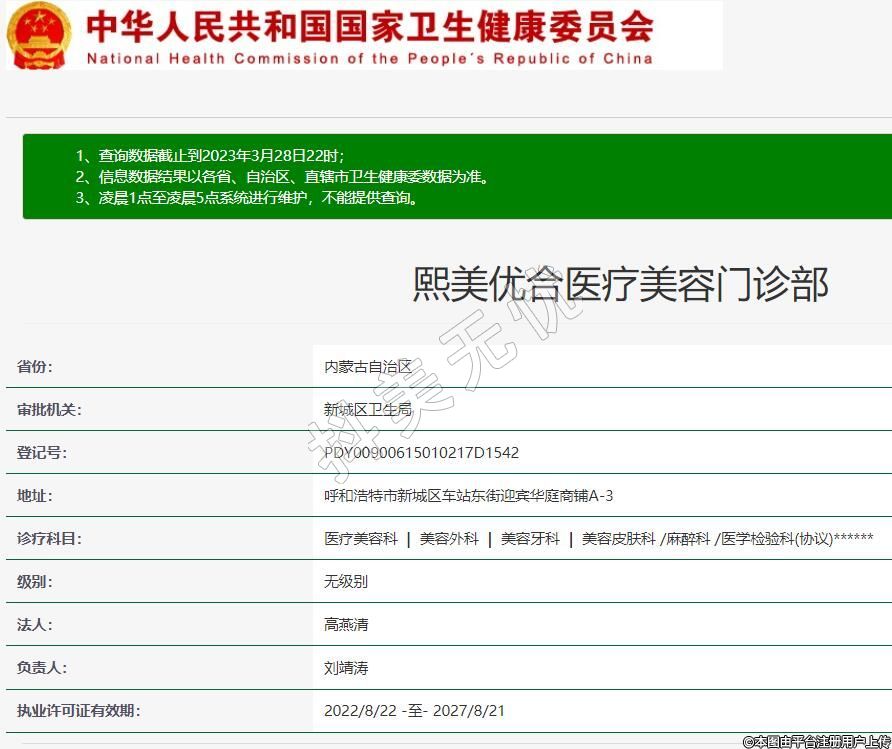Click the clinic name heading 熙美优合医疗美容门诊部
The image size is (892, 749).
(x=620, y=284)
